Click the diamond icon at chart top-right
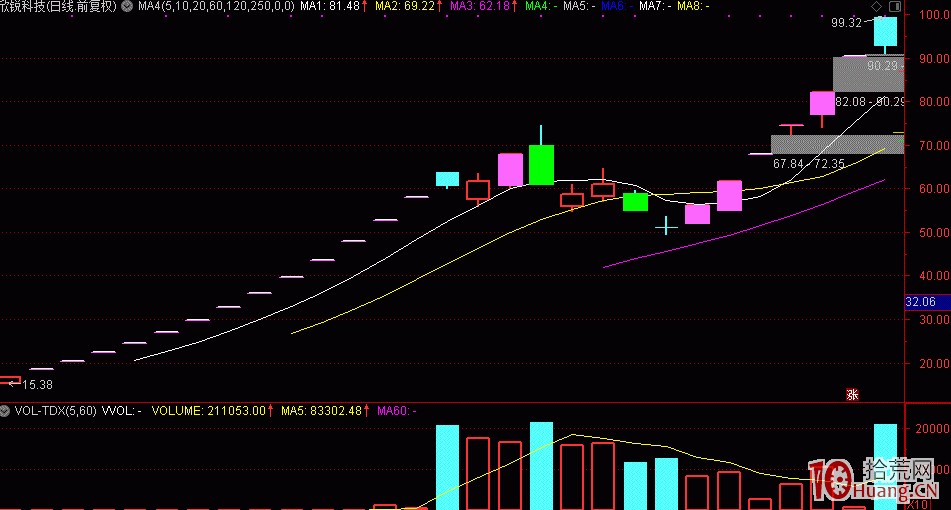The image size is (951, 510). (x=877, y=6)
